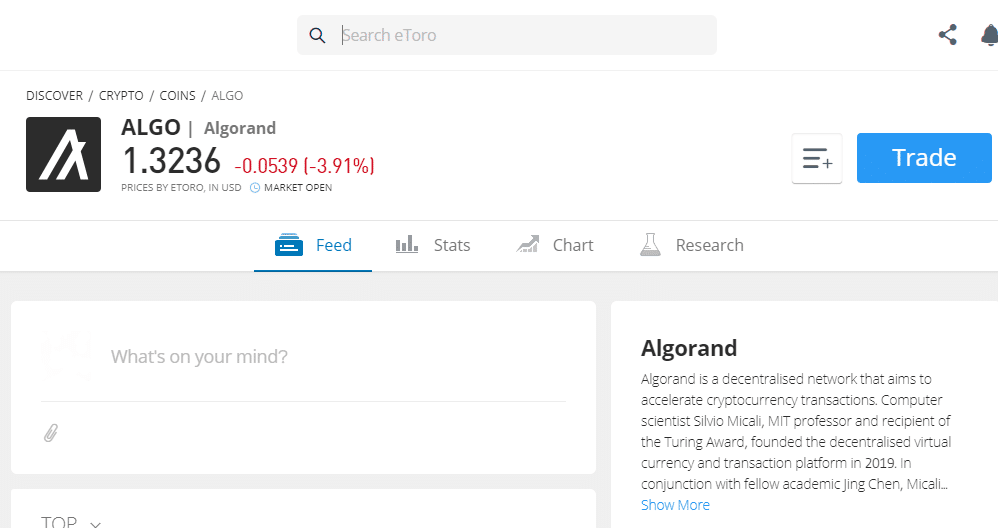This screenshot has height=528, width=998.
Task: Expand the TOP sorting dropdown
Action: coord(71,523)
